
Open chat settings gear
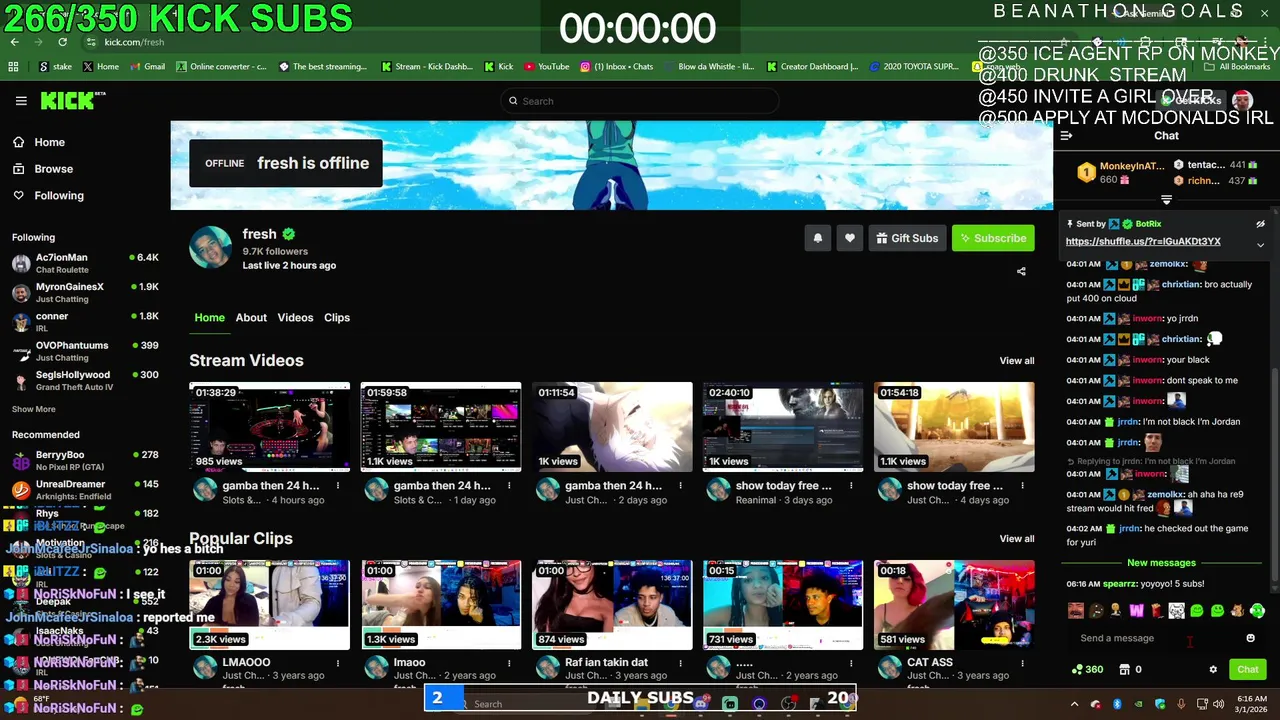1213,670
